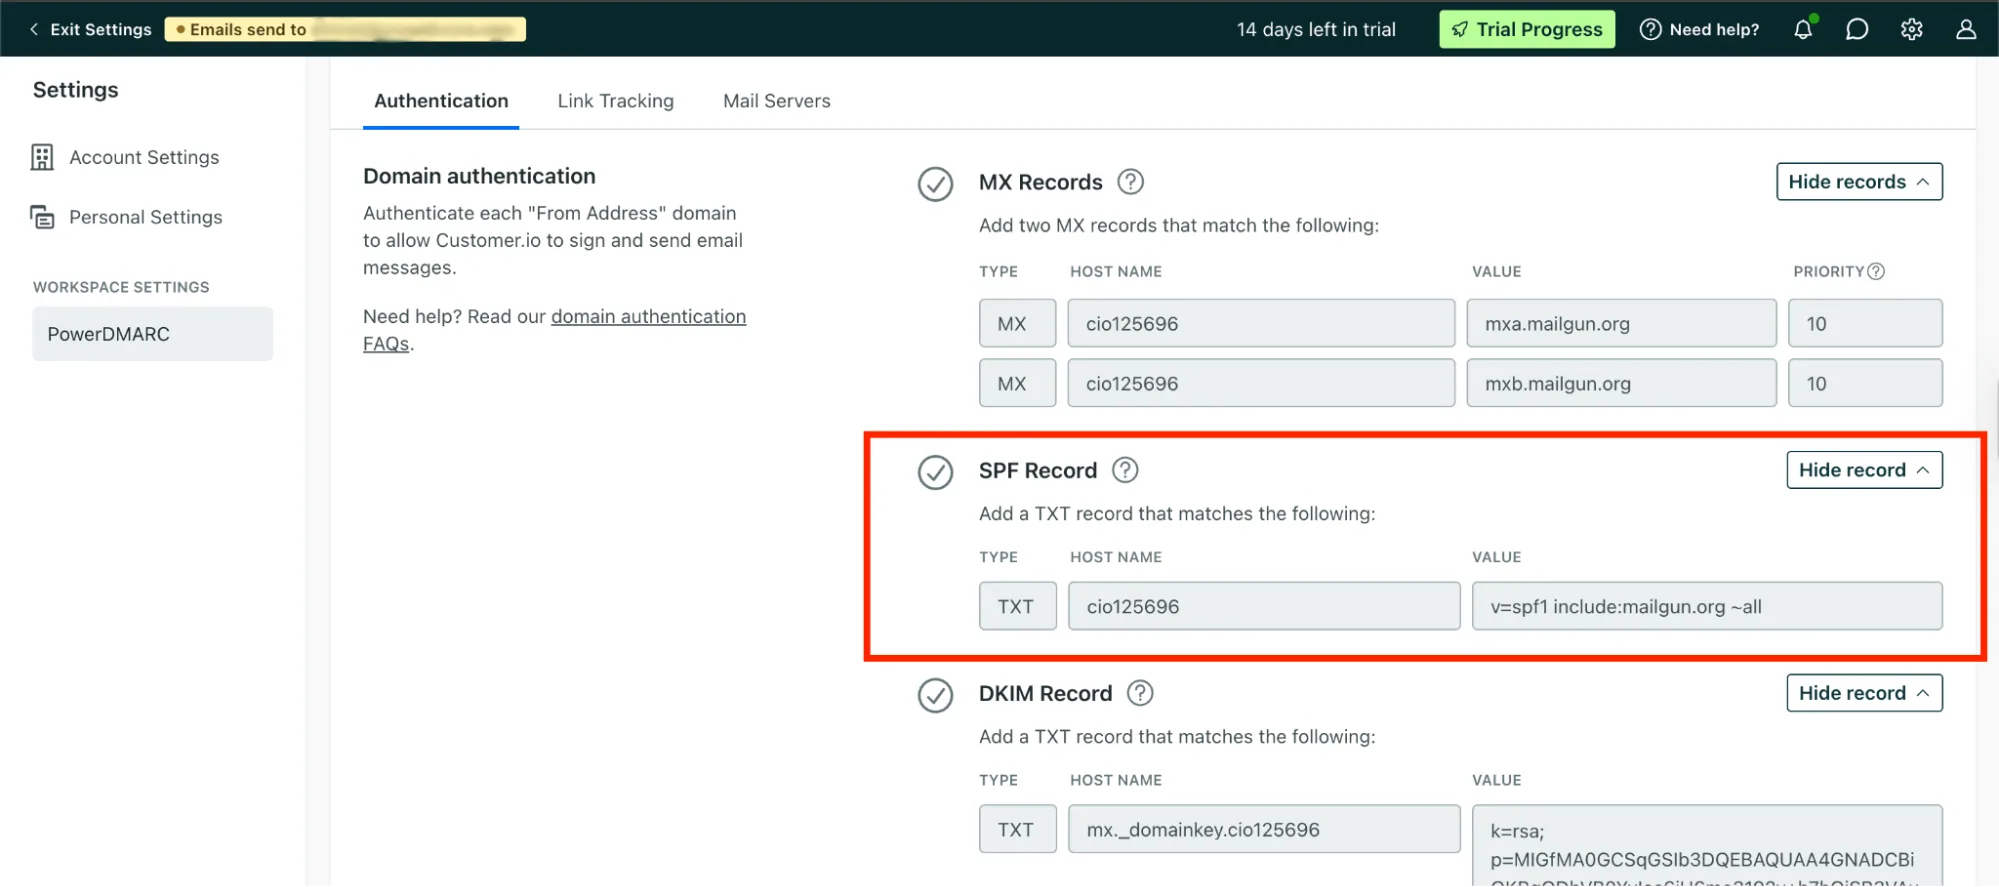The height and width of the screenshot is (887, 1999).
Task: Click the Trial Progress button
Action: [x=1527, y=29]
